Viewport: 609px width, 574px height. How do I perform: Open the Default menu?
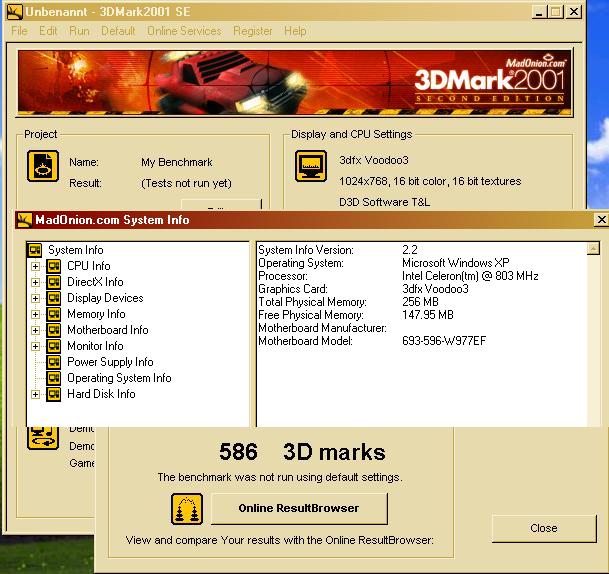pos(118,31)
